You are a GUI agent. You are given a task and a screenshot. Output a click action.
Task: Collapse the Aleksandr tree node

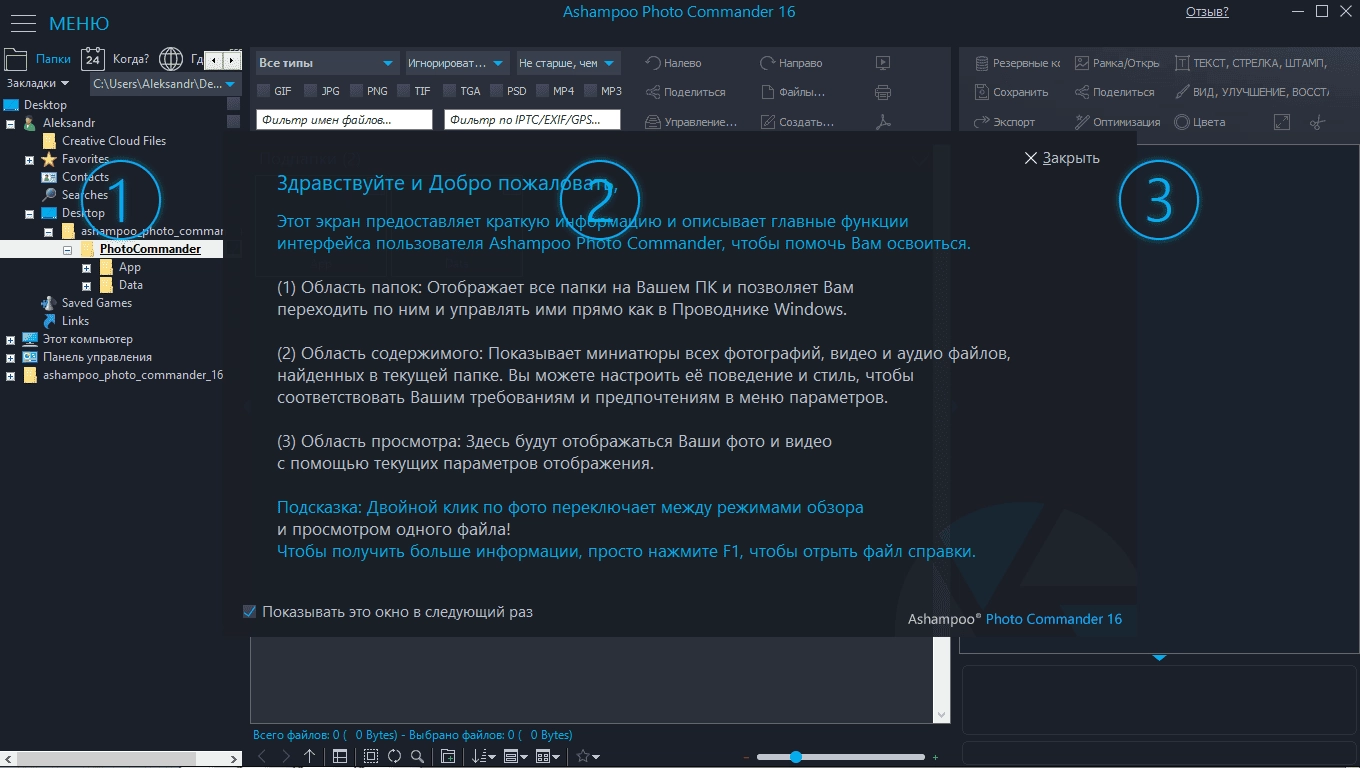pyautogui.click(x=11, y=124)
